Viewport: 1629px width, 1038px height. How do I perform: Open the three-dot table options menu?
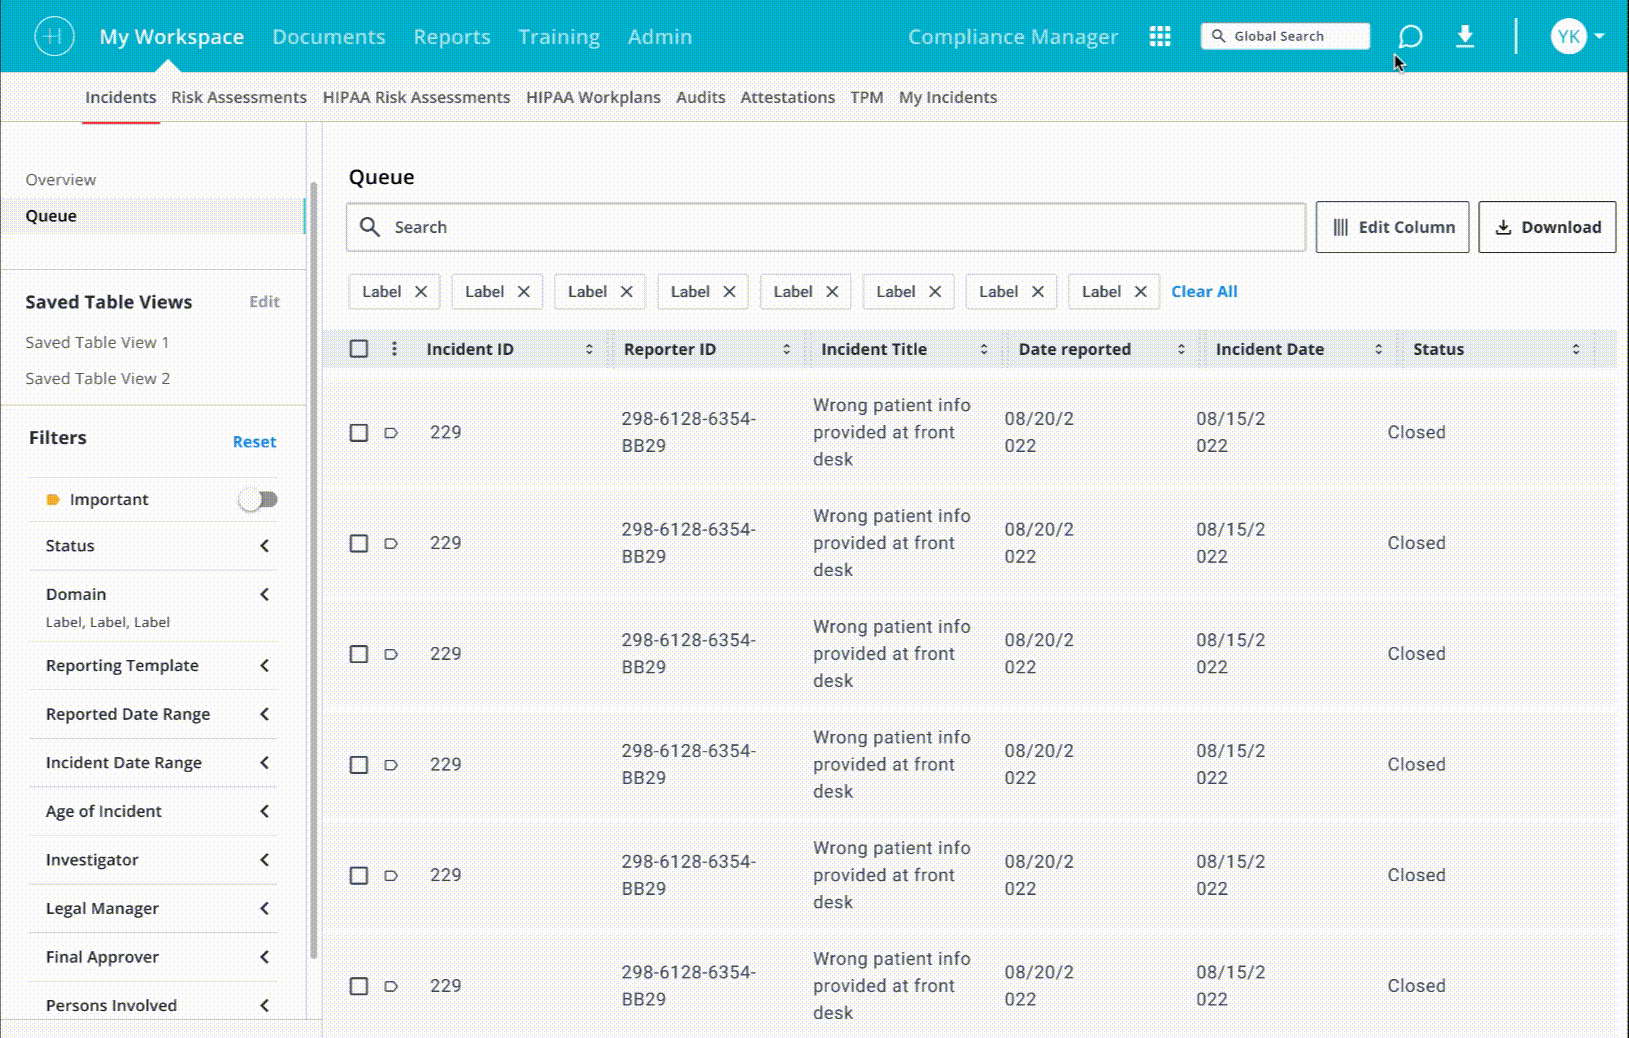click(394, 349)
